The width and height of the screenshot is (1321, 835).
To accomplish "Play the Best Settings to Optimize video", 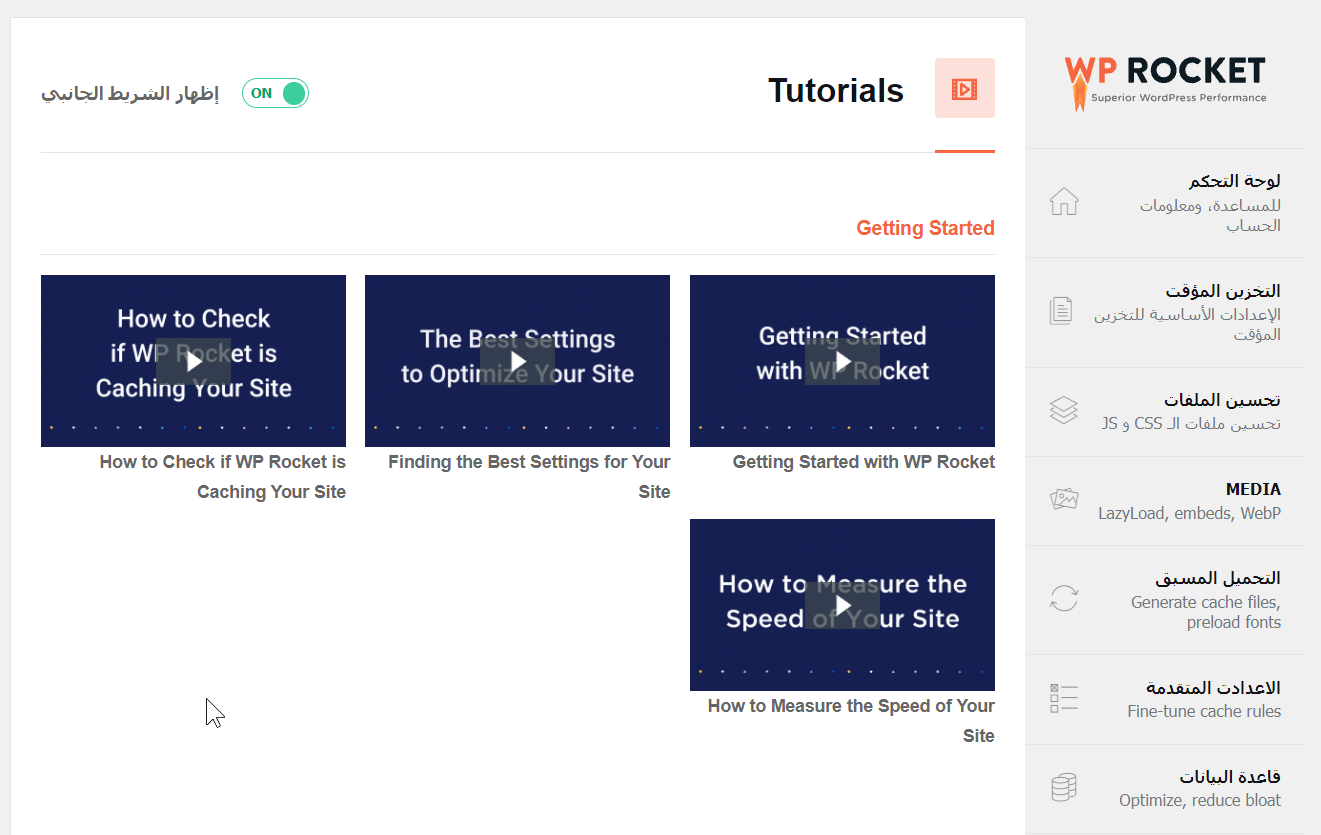I will tap(517, 361).
